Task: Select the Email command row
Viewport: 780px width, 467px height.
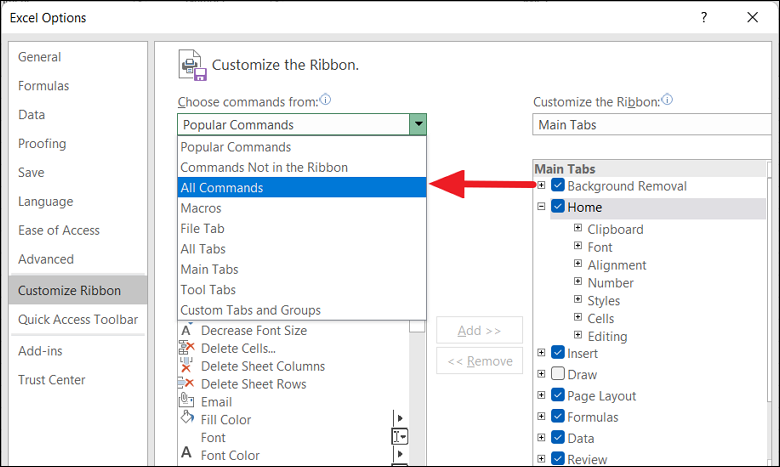Action: 293,401
